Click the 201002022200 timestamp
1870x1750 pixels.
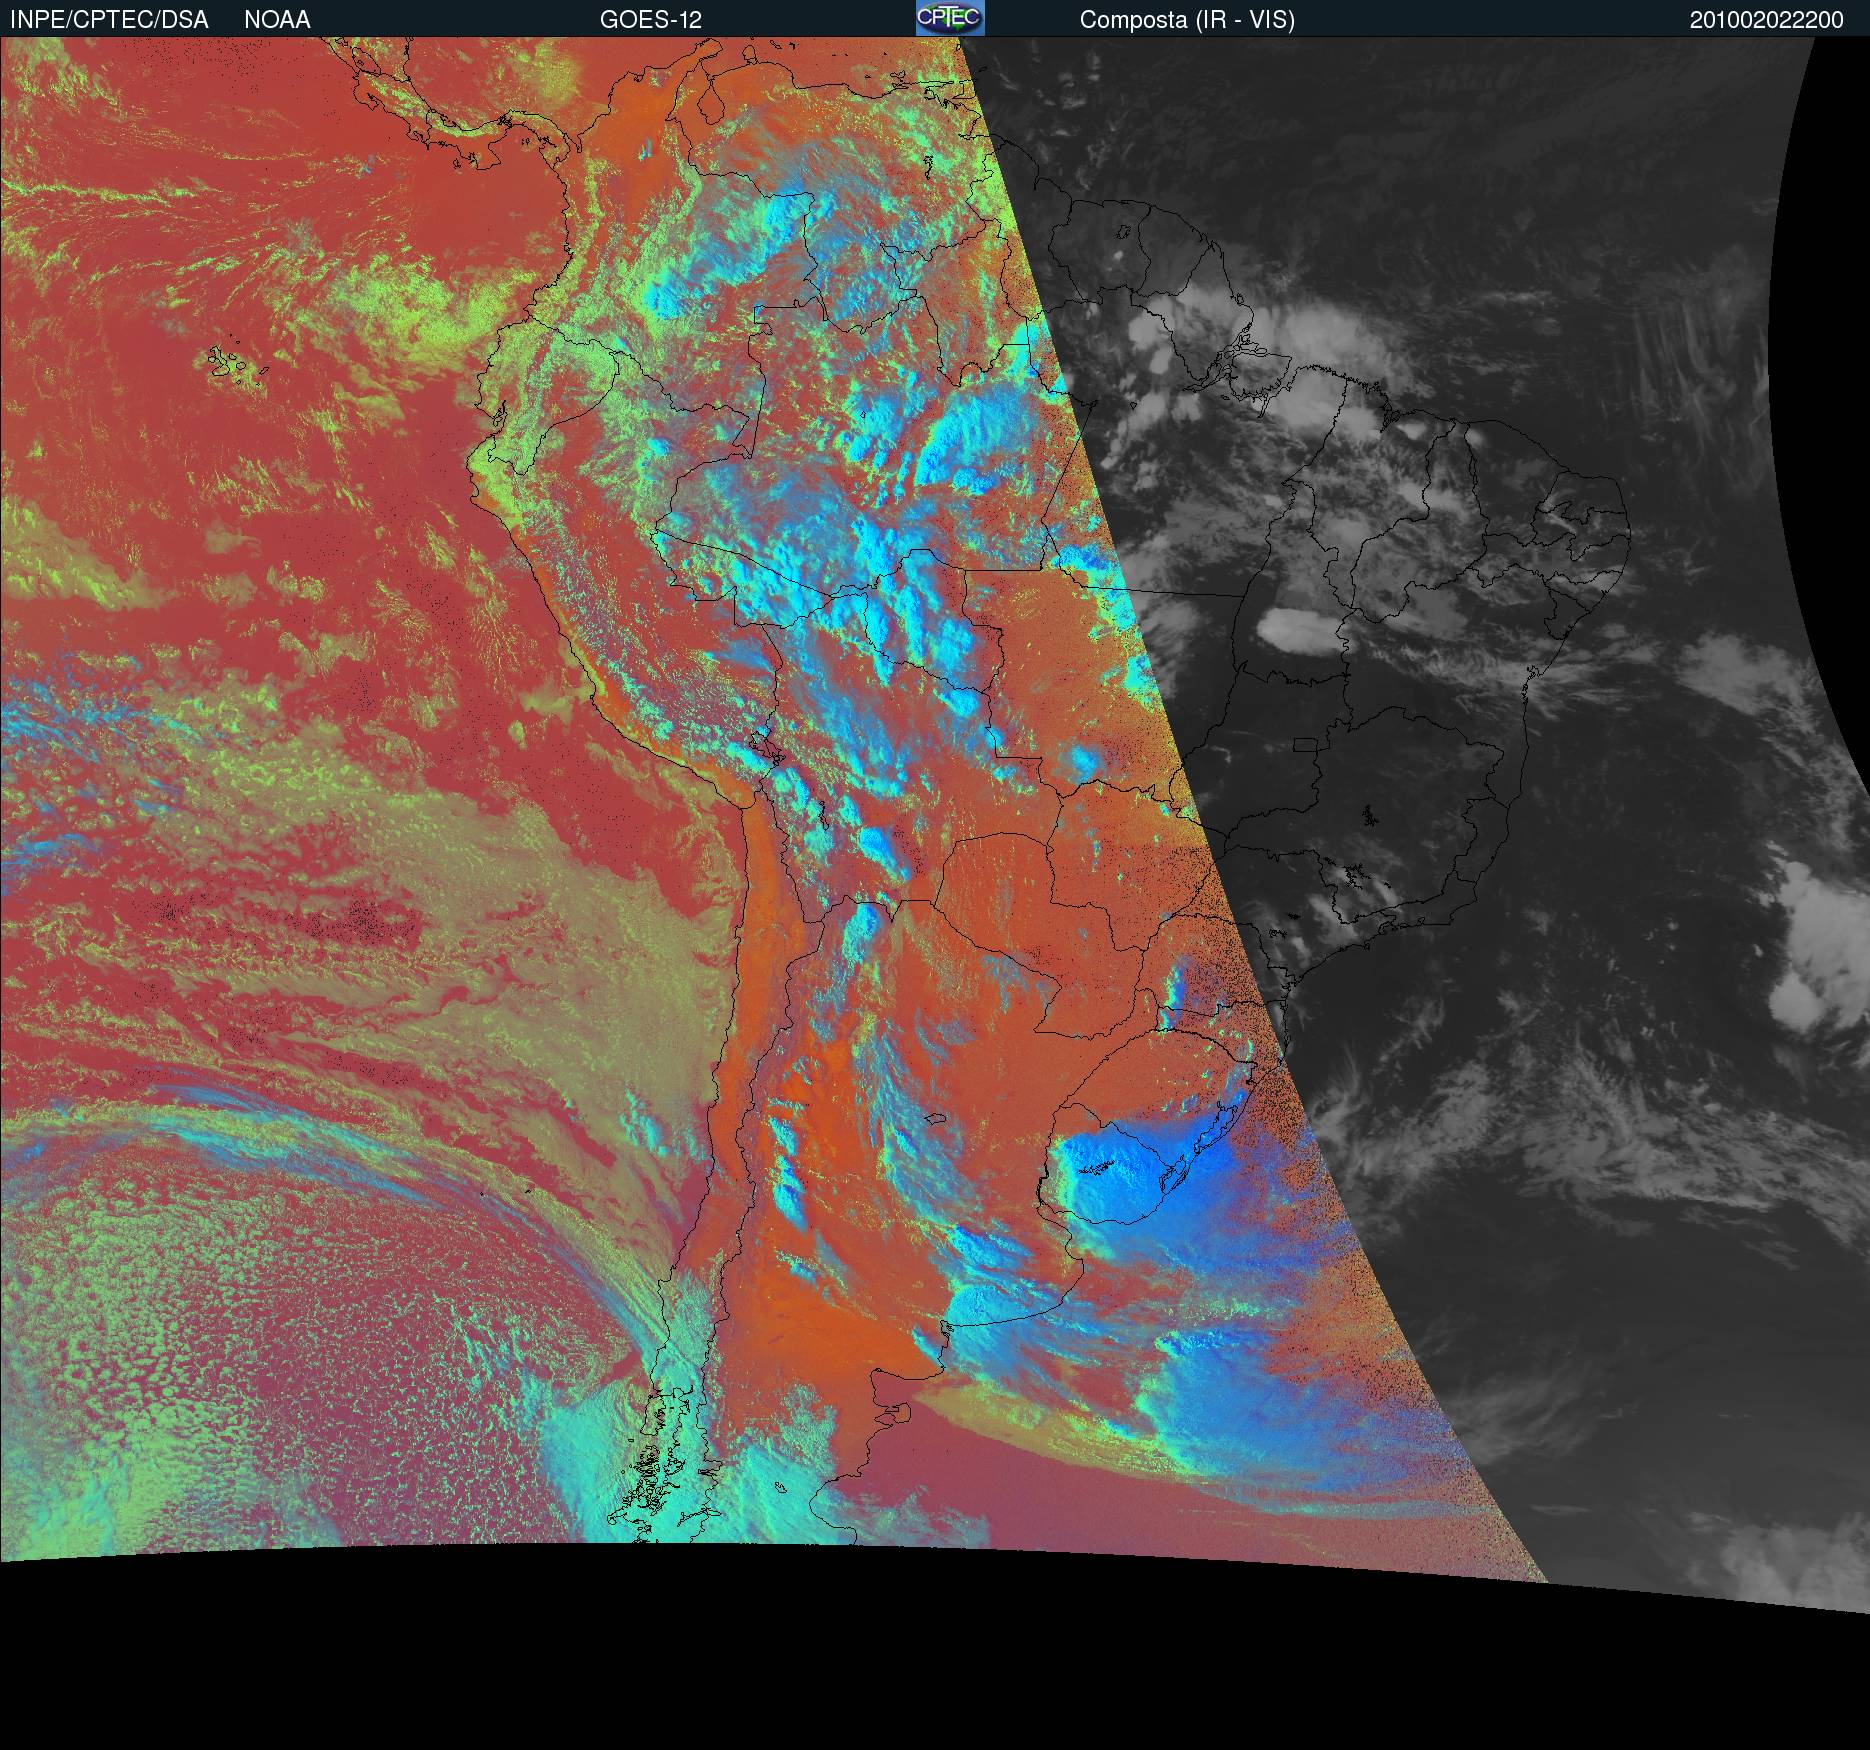(1767, 20)
